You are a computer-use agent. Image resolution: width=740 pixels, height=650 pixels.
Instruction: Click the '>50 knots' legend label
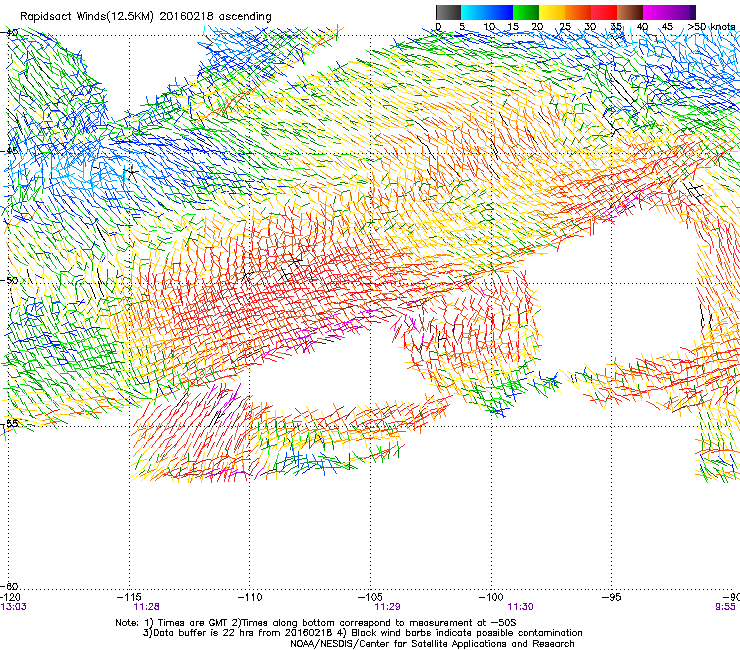(x=711, y=26)
